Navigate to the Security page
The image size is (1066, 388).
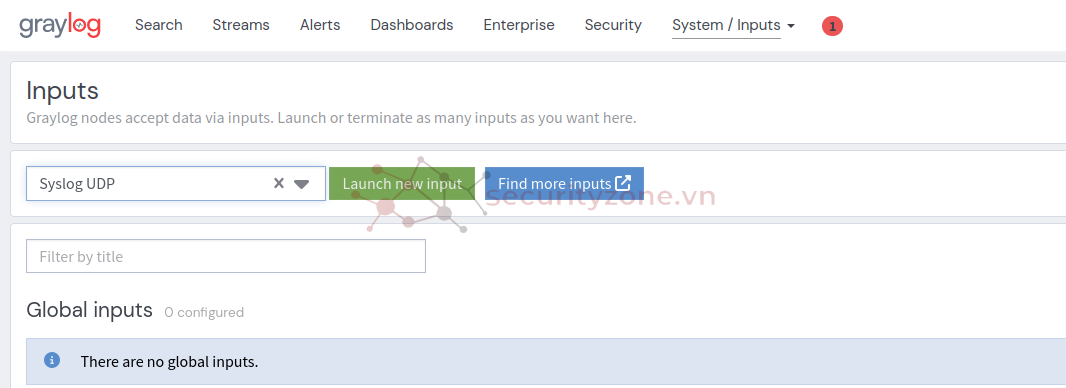613,25
